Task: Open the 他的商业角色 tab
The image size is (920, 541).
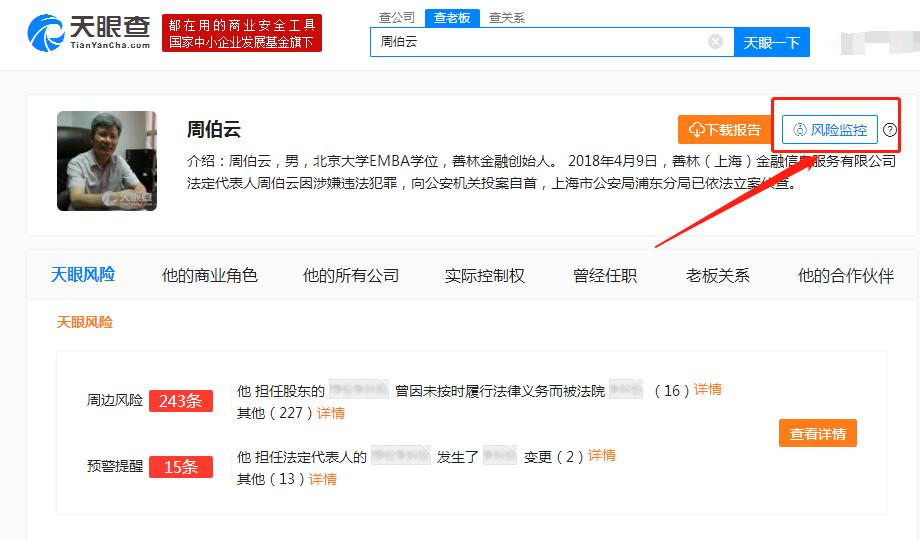Action: click(x=209, y=275)
